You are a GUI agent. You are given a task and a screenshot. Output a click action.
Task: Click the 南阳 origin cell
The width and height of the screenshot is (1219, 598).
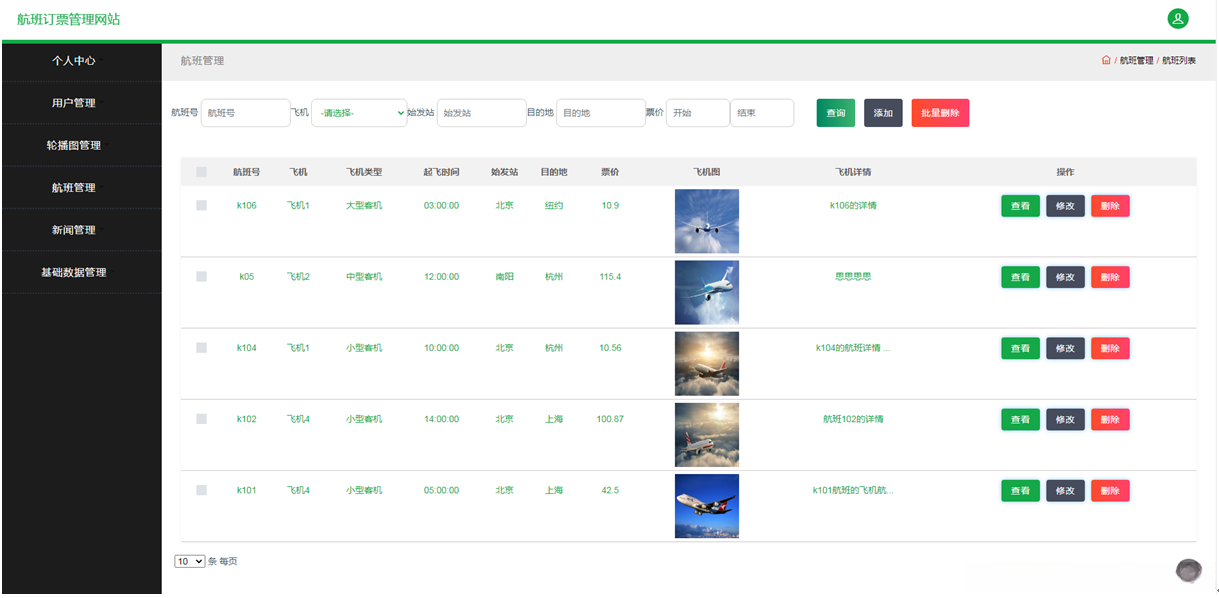coord(504,276)
